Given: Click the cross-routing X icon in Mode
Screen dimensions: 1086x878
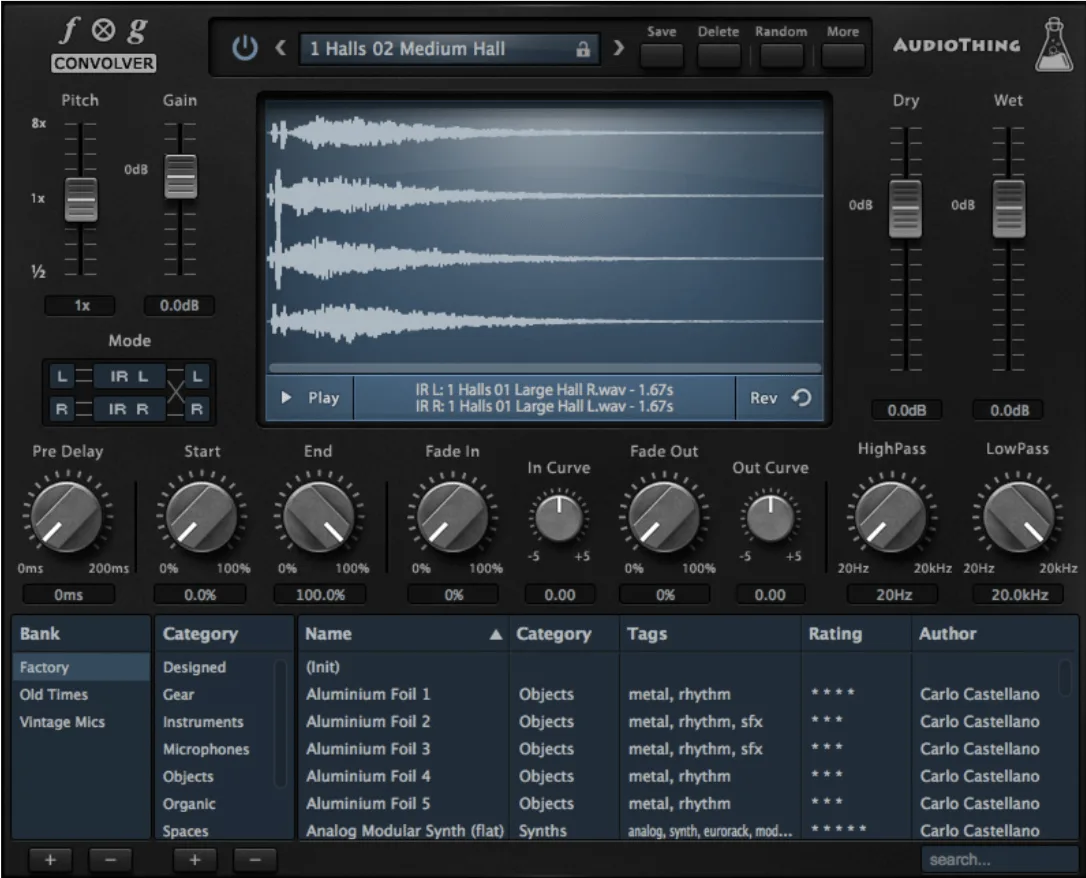Looking at the screenshot, I should pyautogui.click(x=176, y=393).
